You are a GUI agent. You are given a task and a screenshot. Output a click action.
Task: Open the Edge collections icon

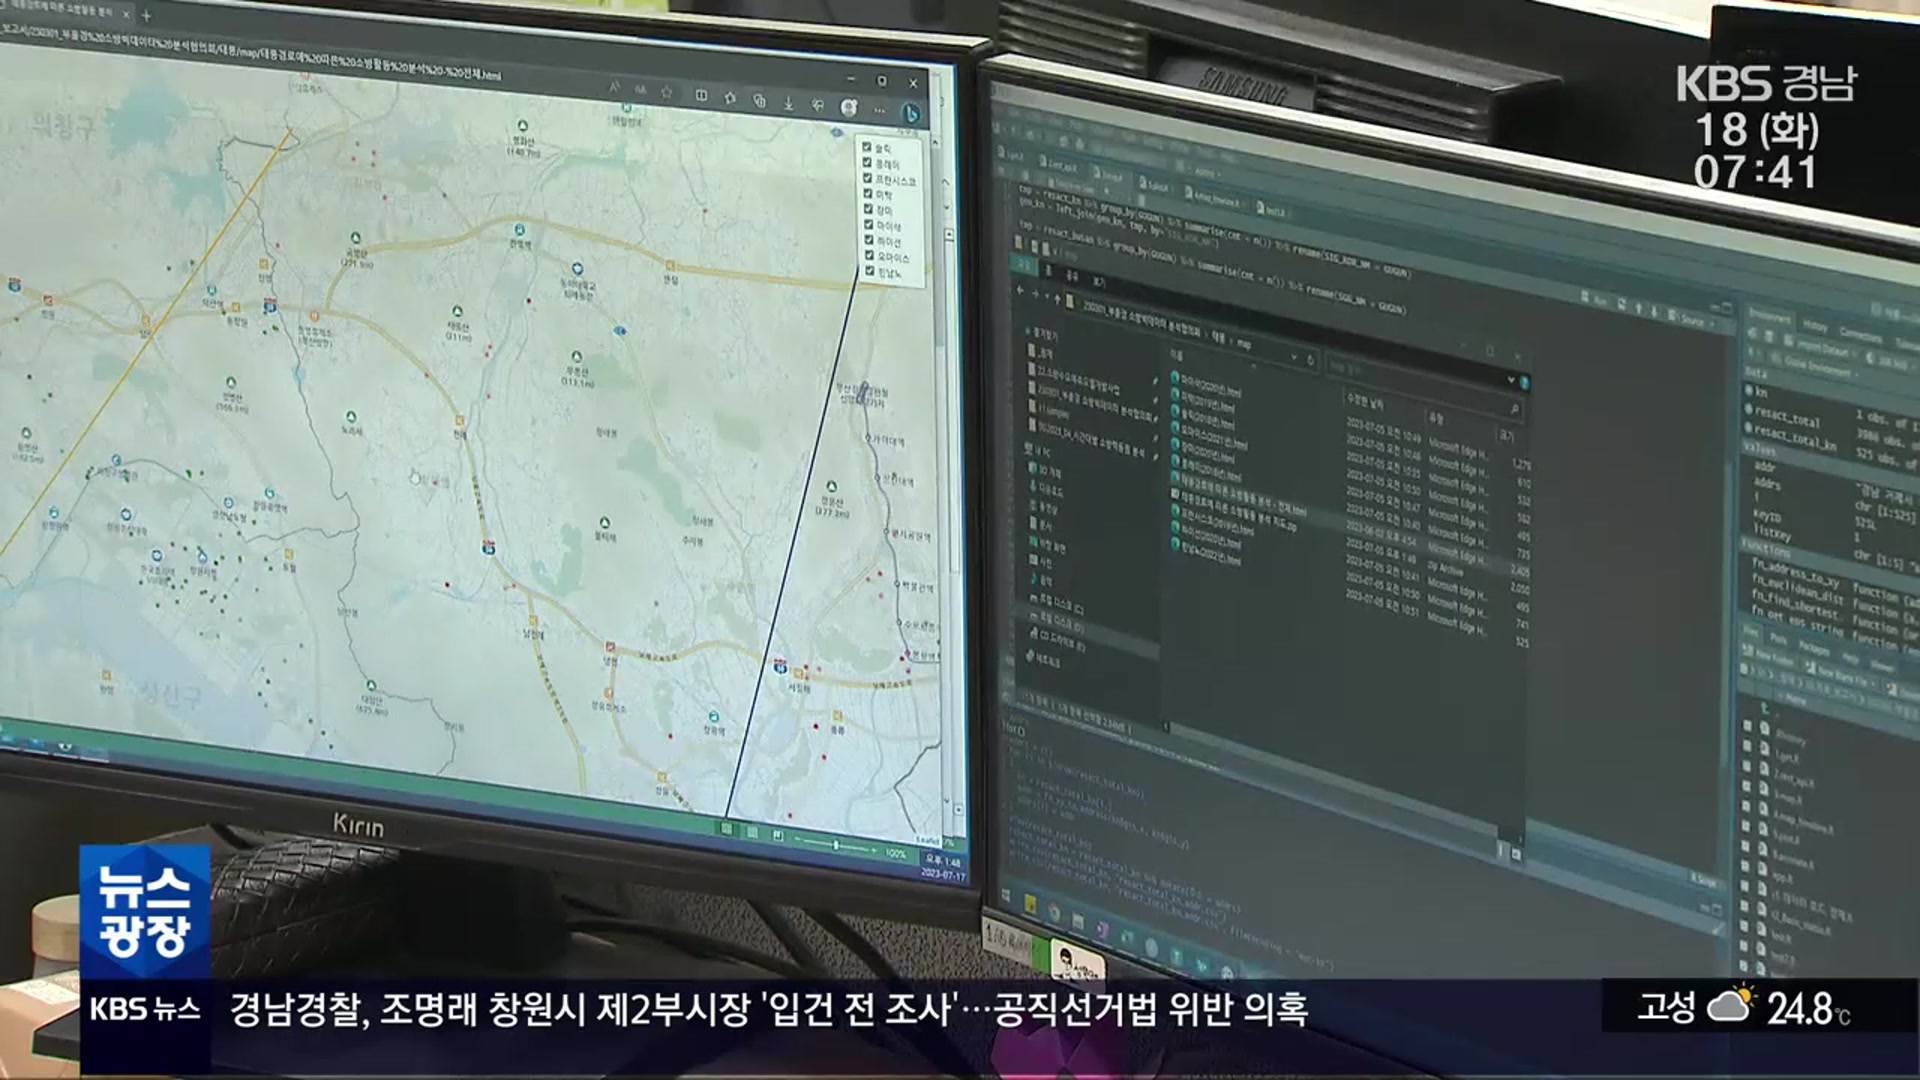(759, 100)
